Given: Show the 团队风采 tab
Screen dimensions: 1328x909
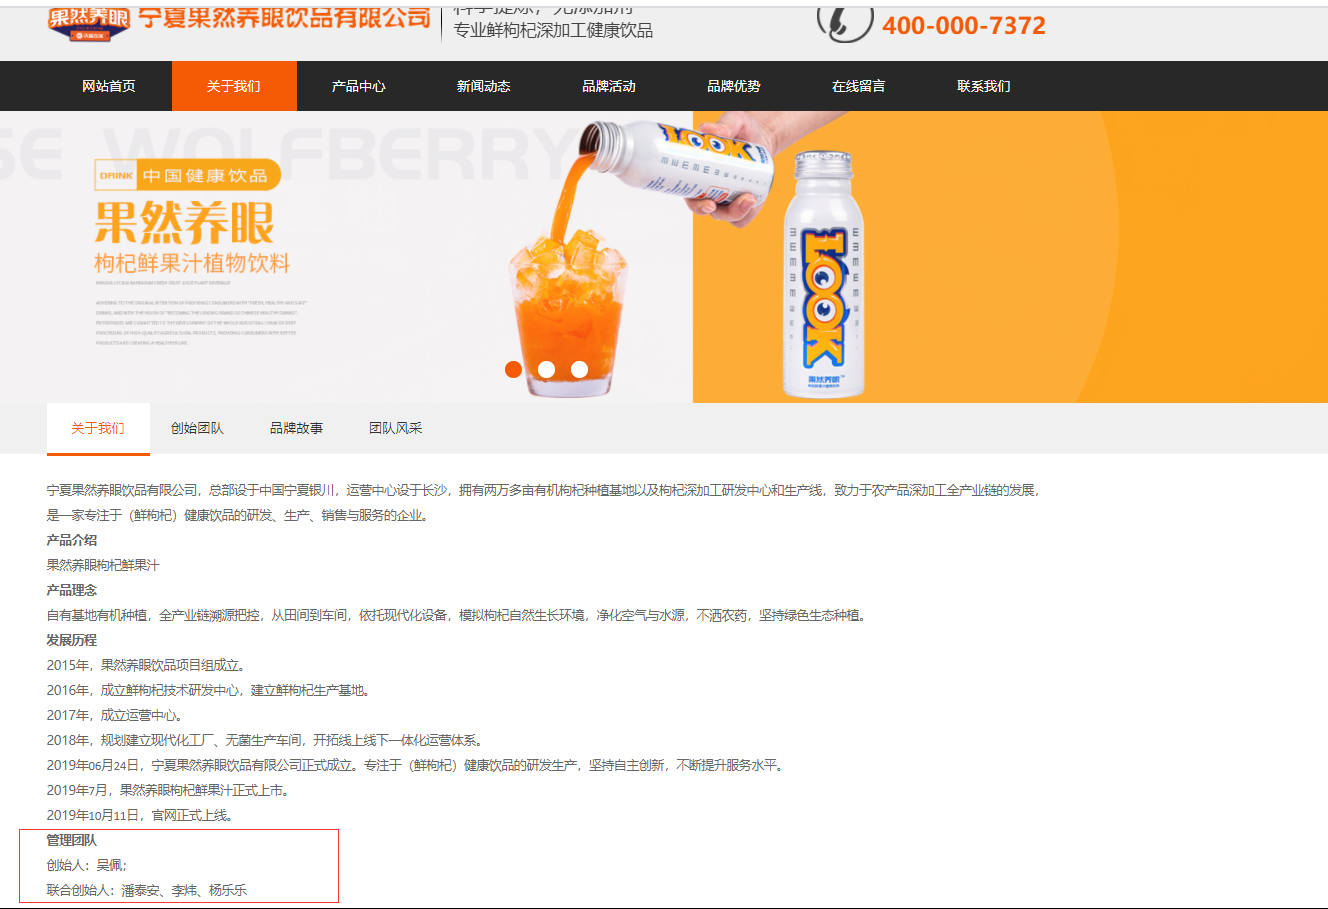Looking at the screenshot, I should pyautogui.click(x=396, y=428).
